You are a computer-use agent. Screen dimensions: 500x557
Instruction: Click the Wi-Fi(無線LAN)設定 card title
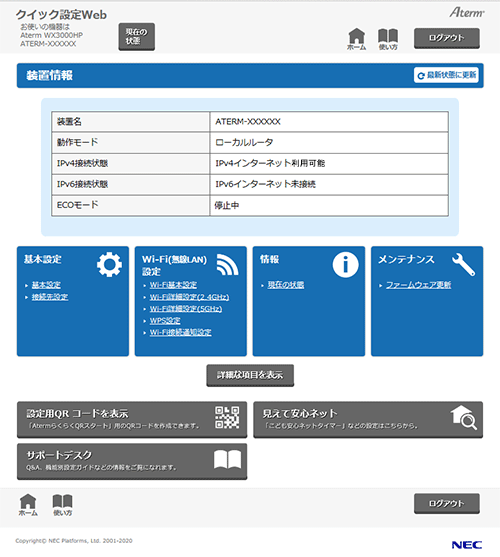174,265
